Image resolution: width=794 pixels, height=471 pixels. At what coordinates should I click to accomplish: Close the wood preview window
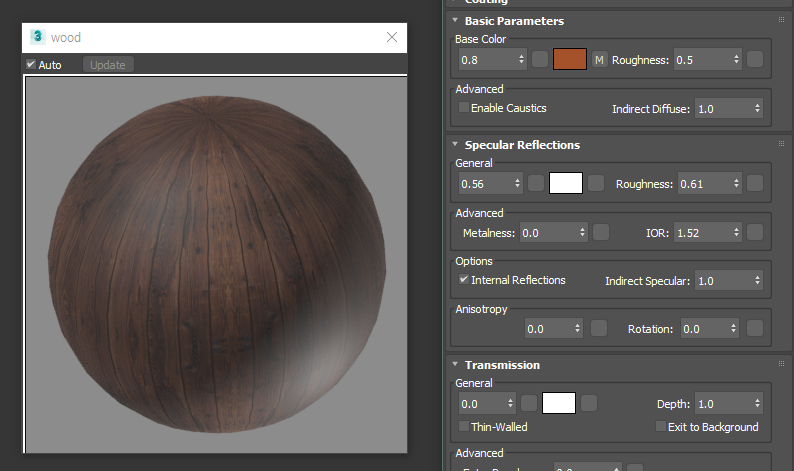pos(392,37)
